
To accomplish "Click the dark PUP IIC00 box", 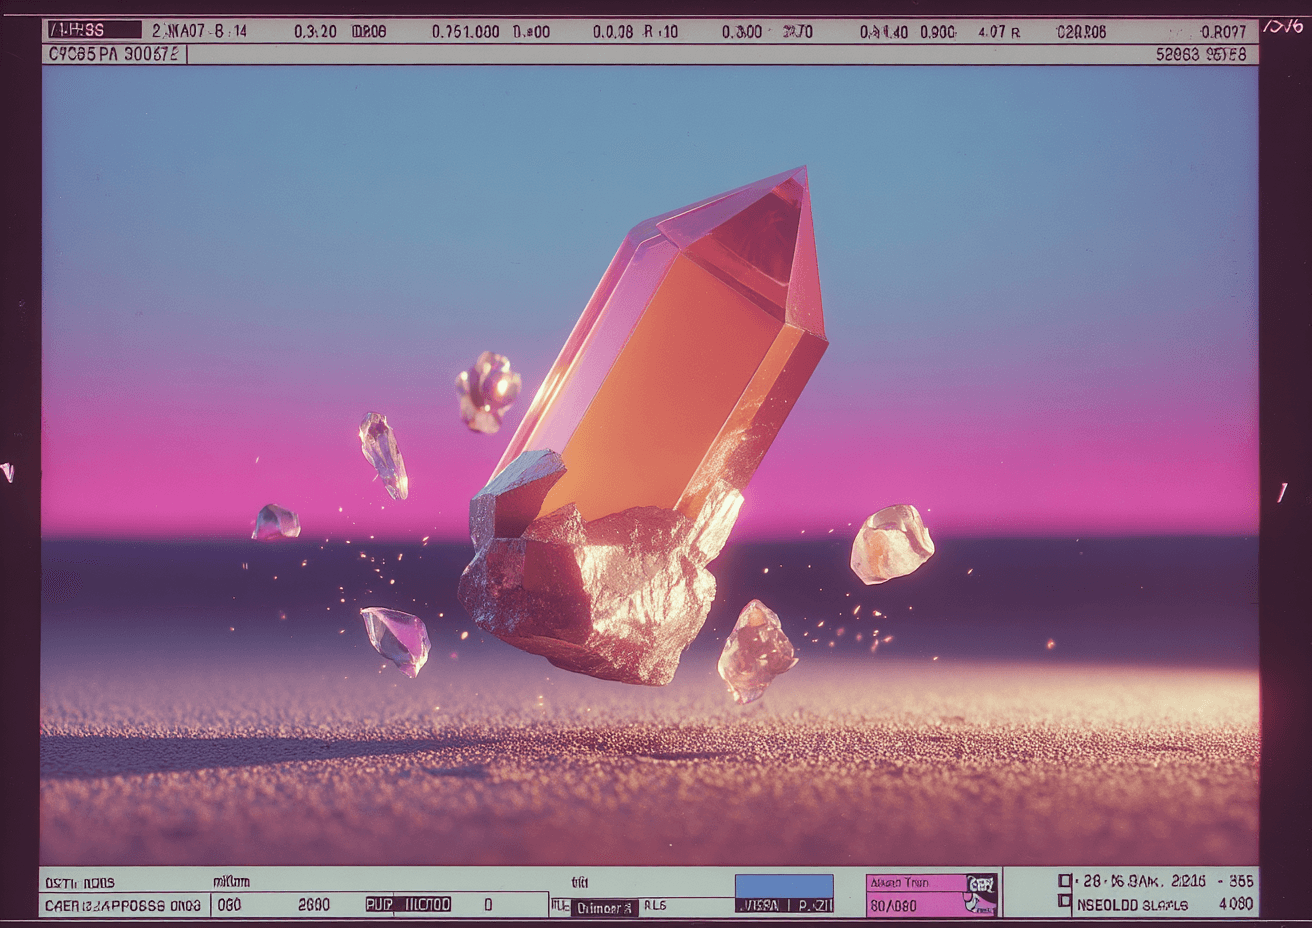I will (408, 904).
